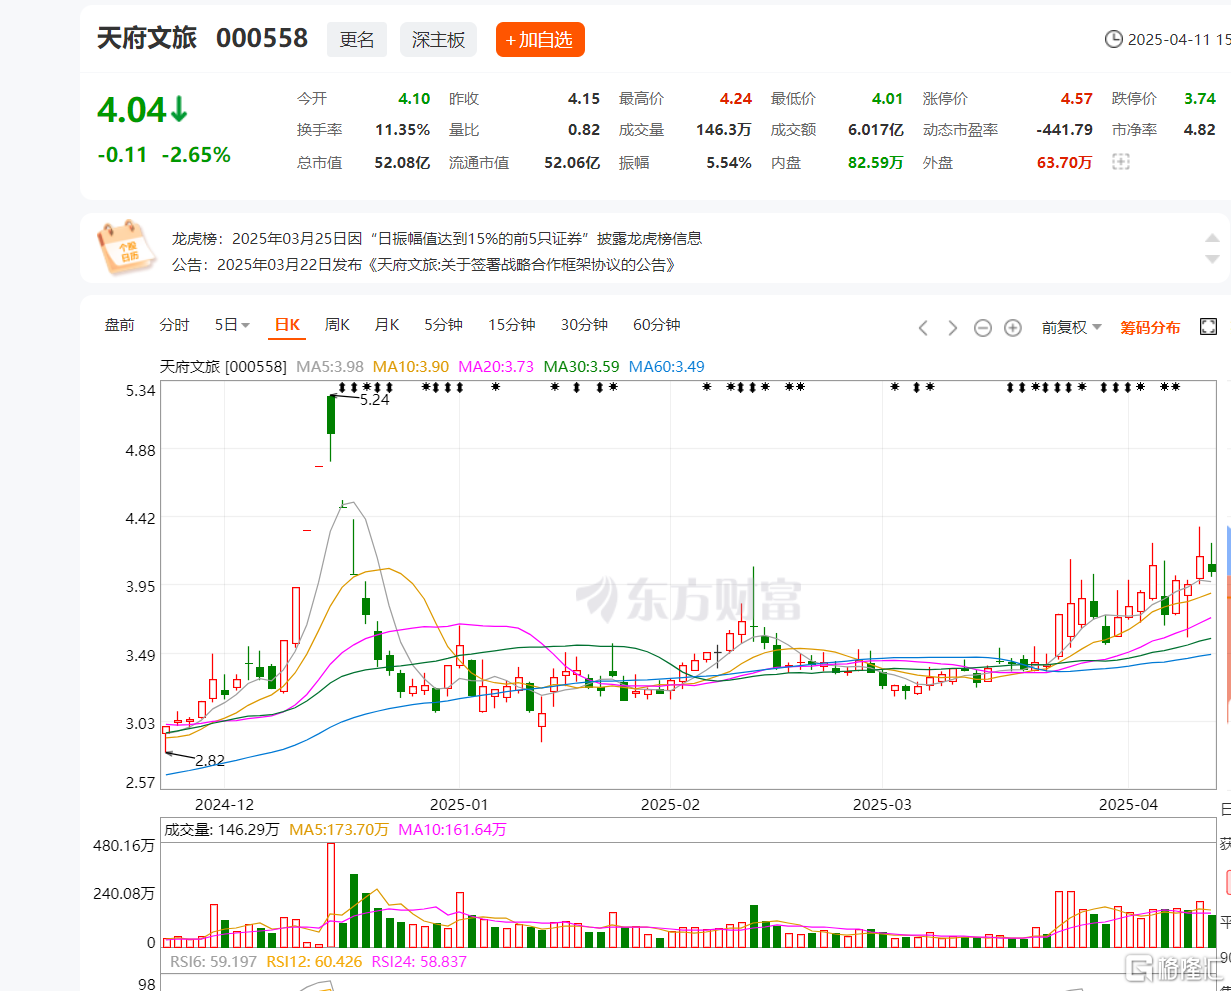Click the current price 4.04
Viewport: 1231px width, 991px height.
[x=131, y=110]
